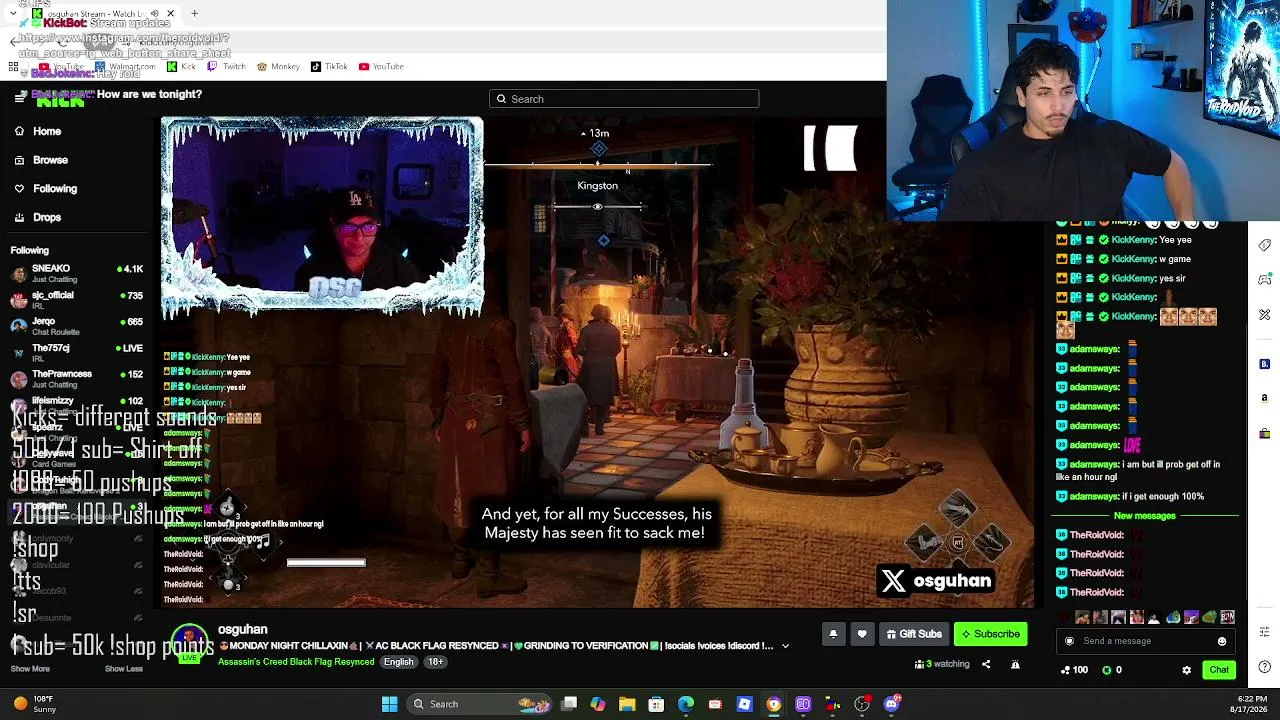
Task: Click Show Less under the Following list
Action: [x=124, y=669]
